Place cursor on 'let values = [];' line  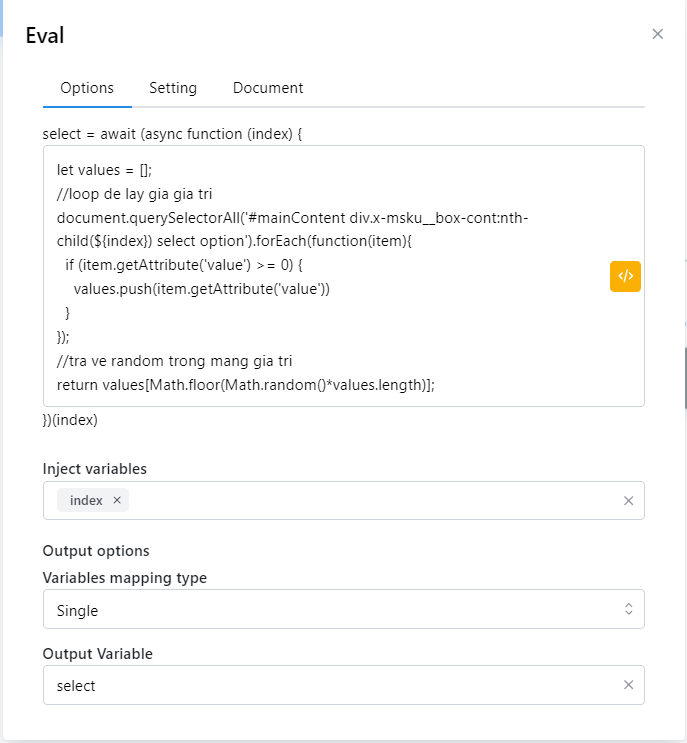pos(105,170)
